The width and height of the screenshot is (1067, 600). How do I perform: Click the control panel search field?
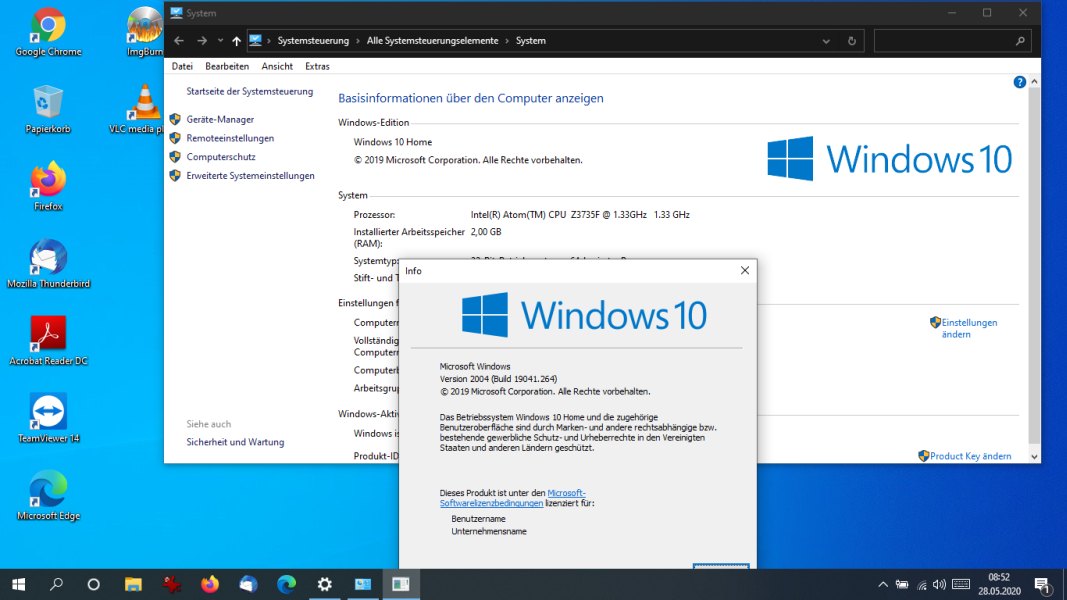[952, 41]
